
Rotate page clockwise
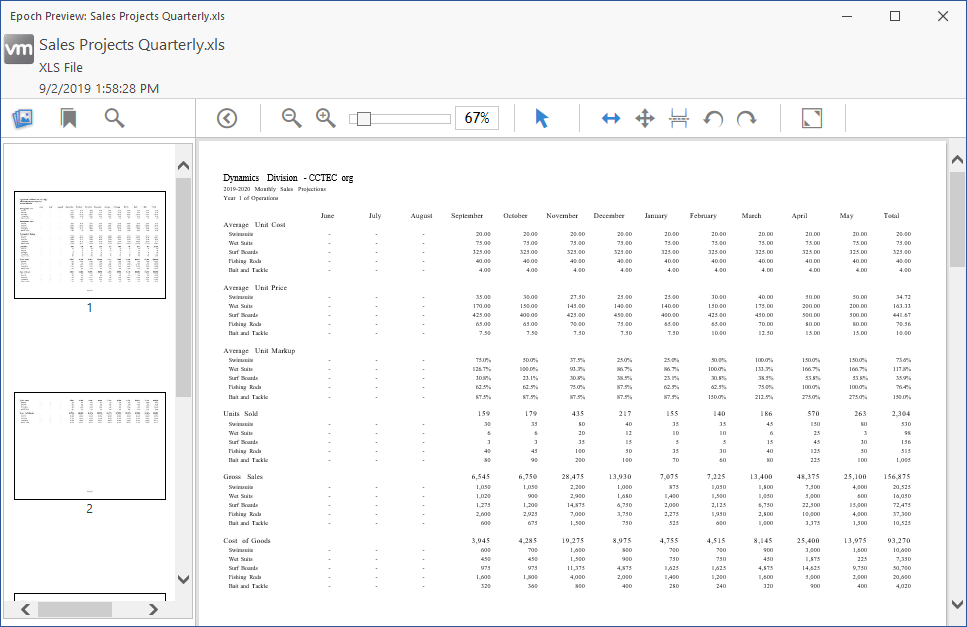pyautogui.click(x=747, y=118)
